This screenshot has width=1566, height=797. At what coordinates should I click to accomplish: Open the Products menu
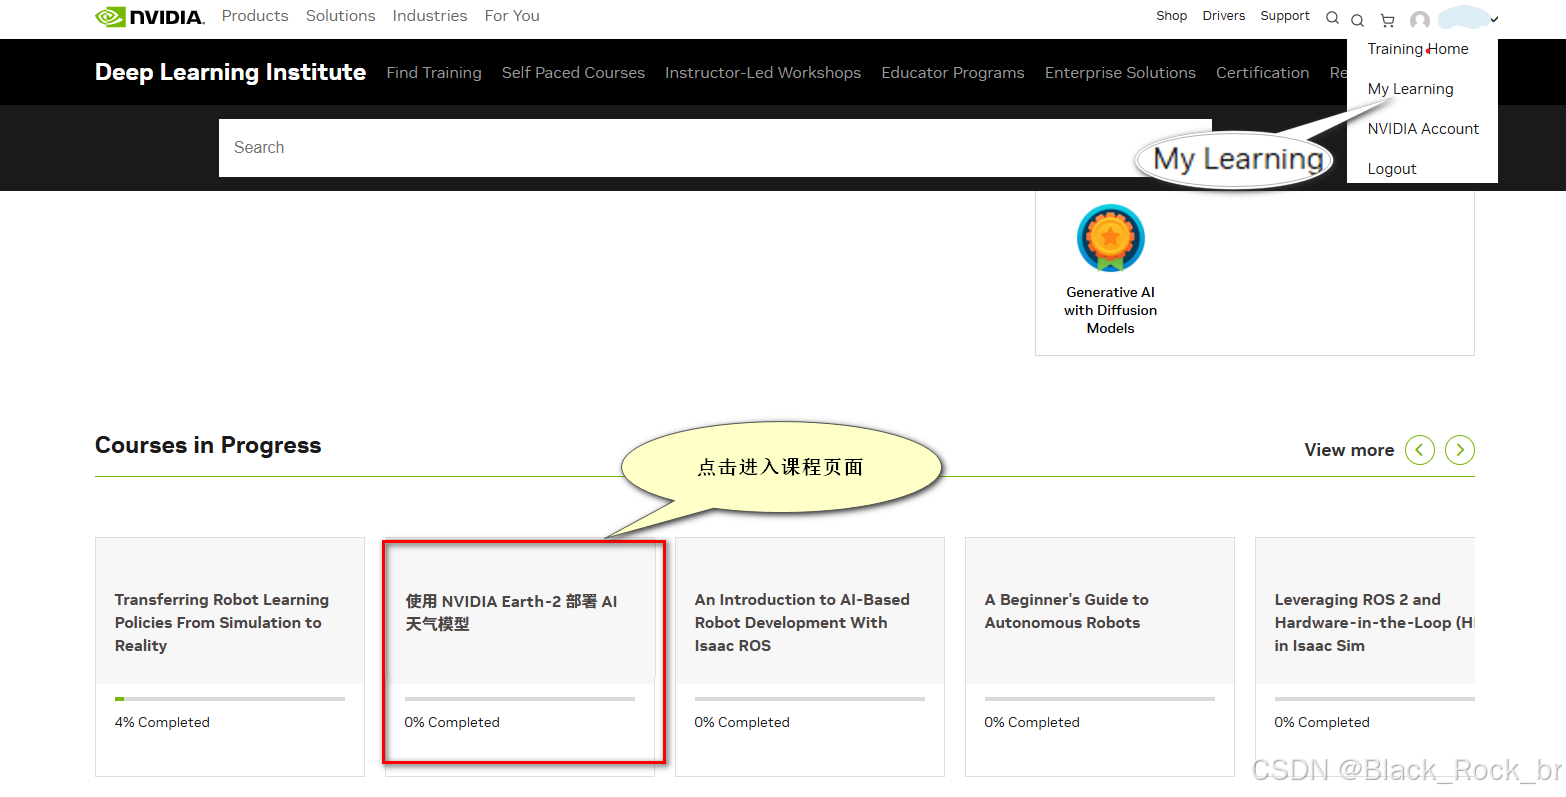pyautogui.click(x=255, y=16)
